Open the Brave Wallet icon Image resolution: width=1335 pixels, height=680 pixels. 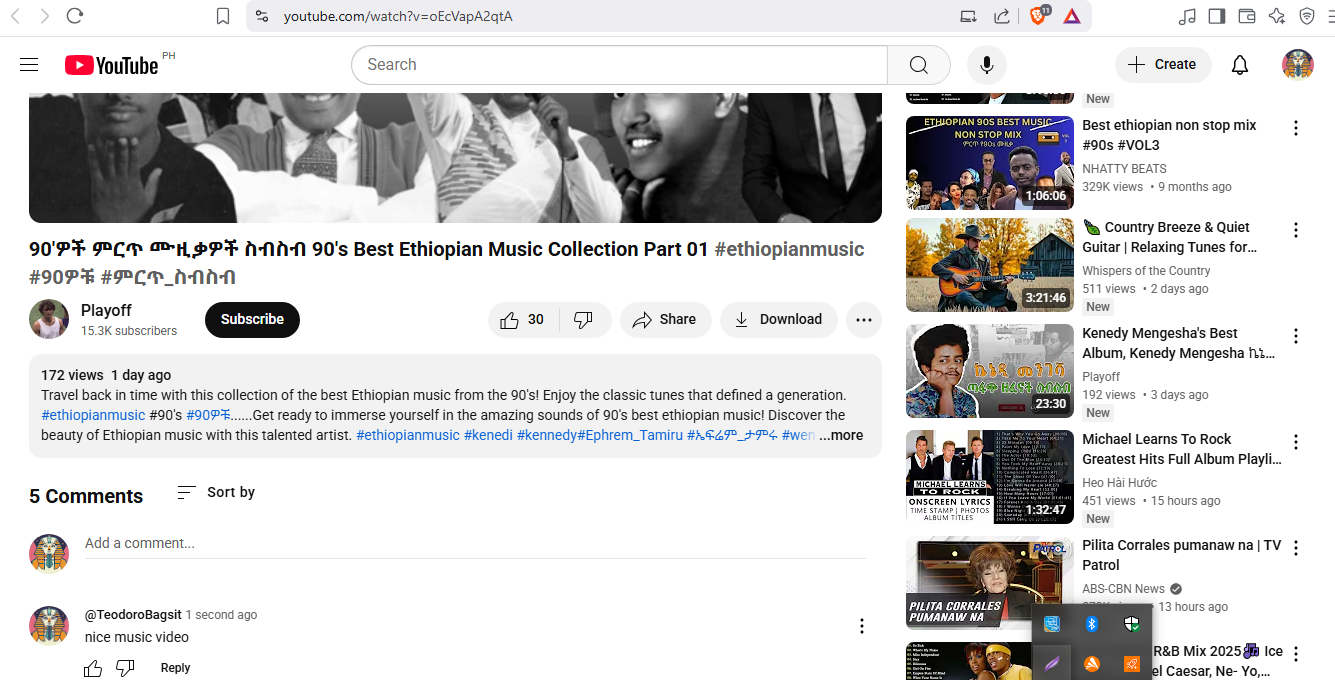pyautogui.click(x=1247, y=16)
